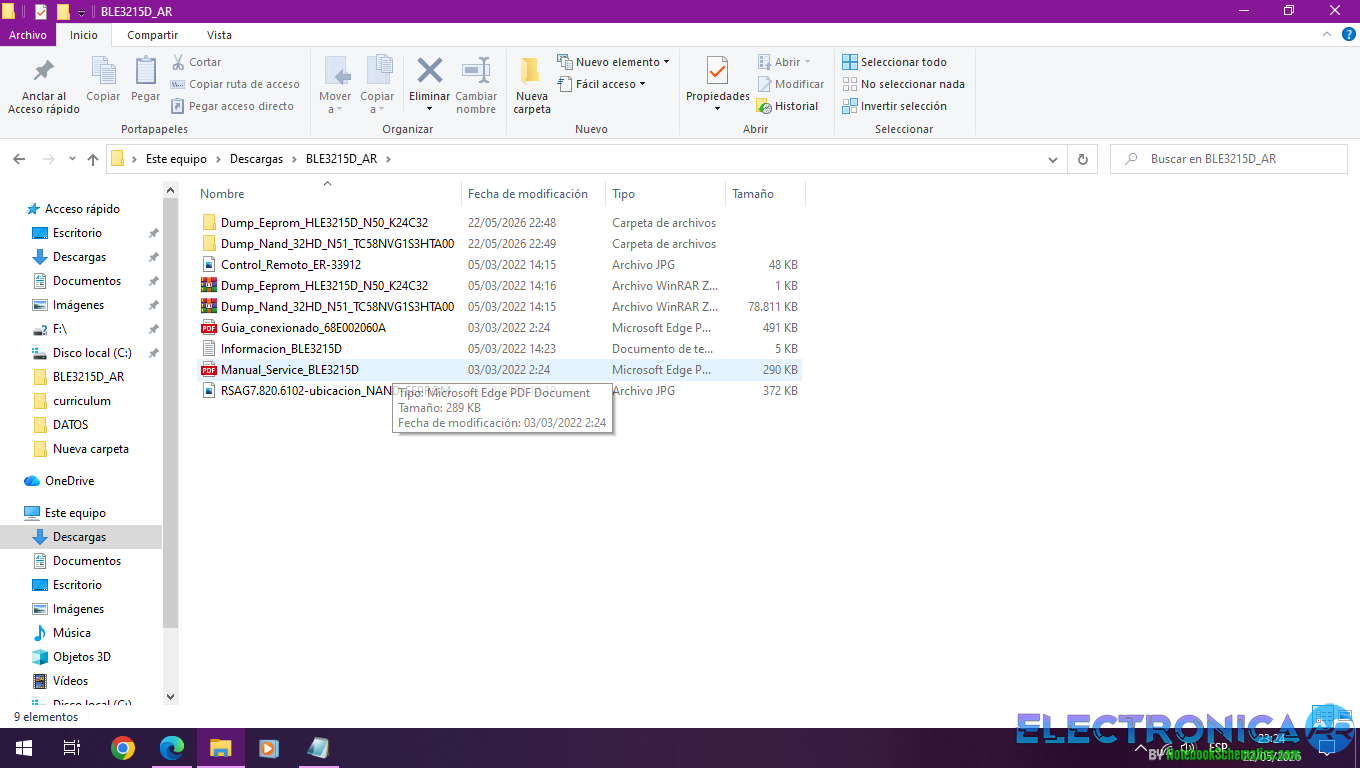Refresh the current folder view

(x=1082, y=159)
